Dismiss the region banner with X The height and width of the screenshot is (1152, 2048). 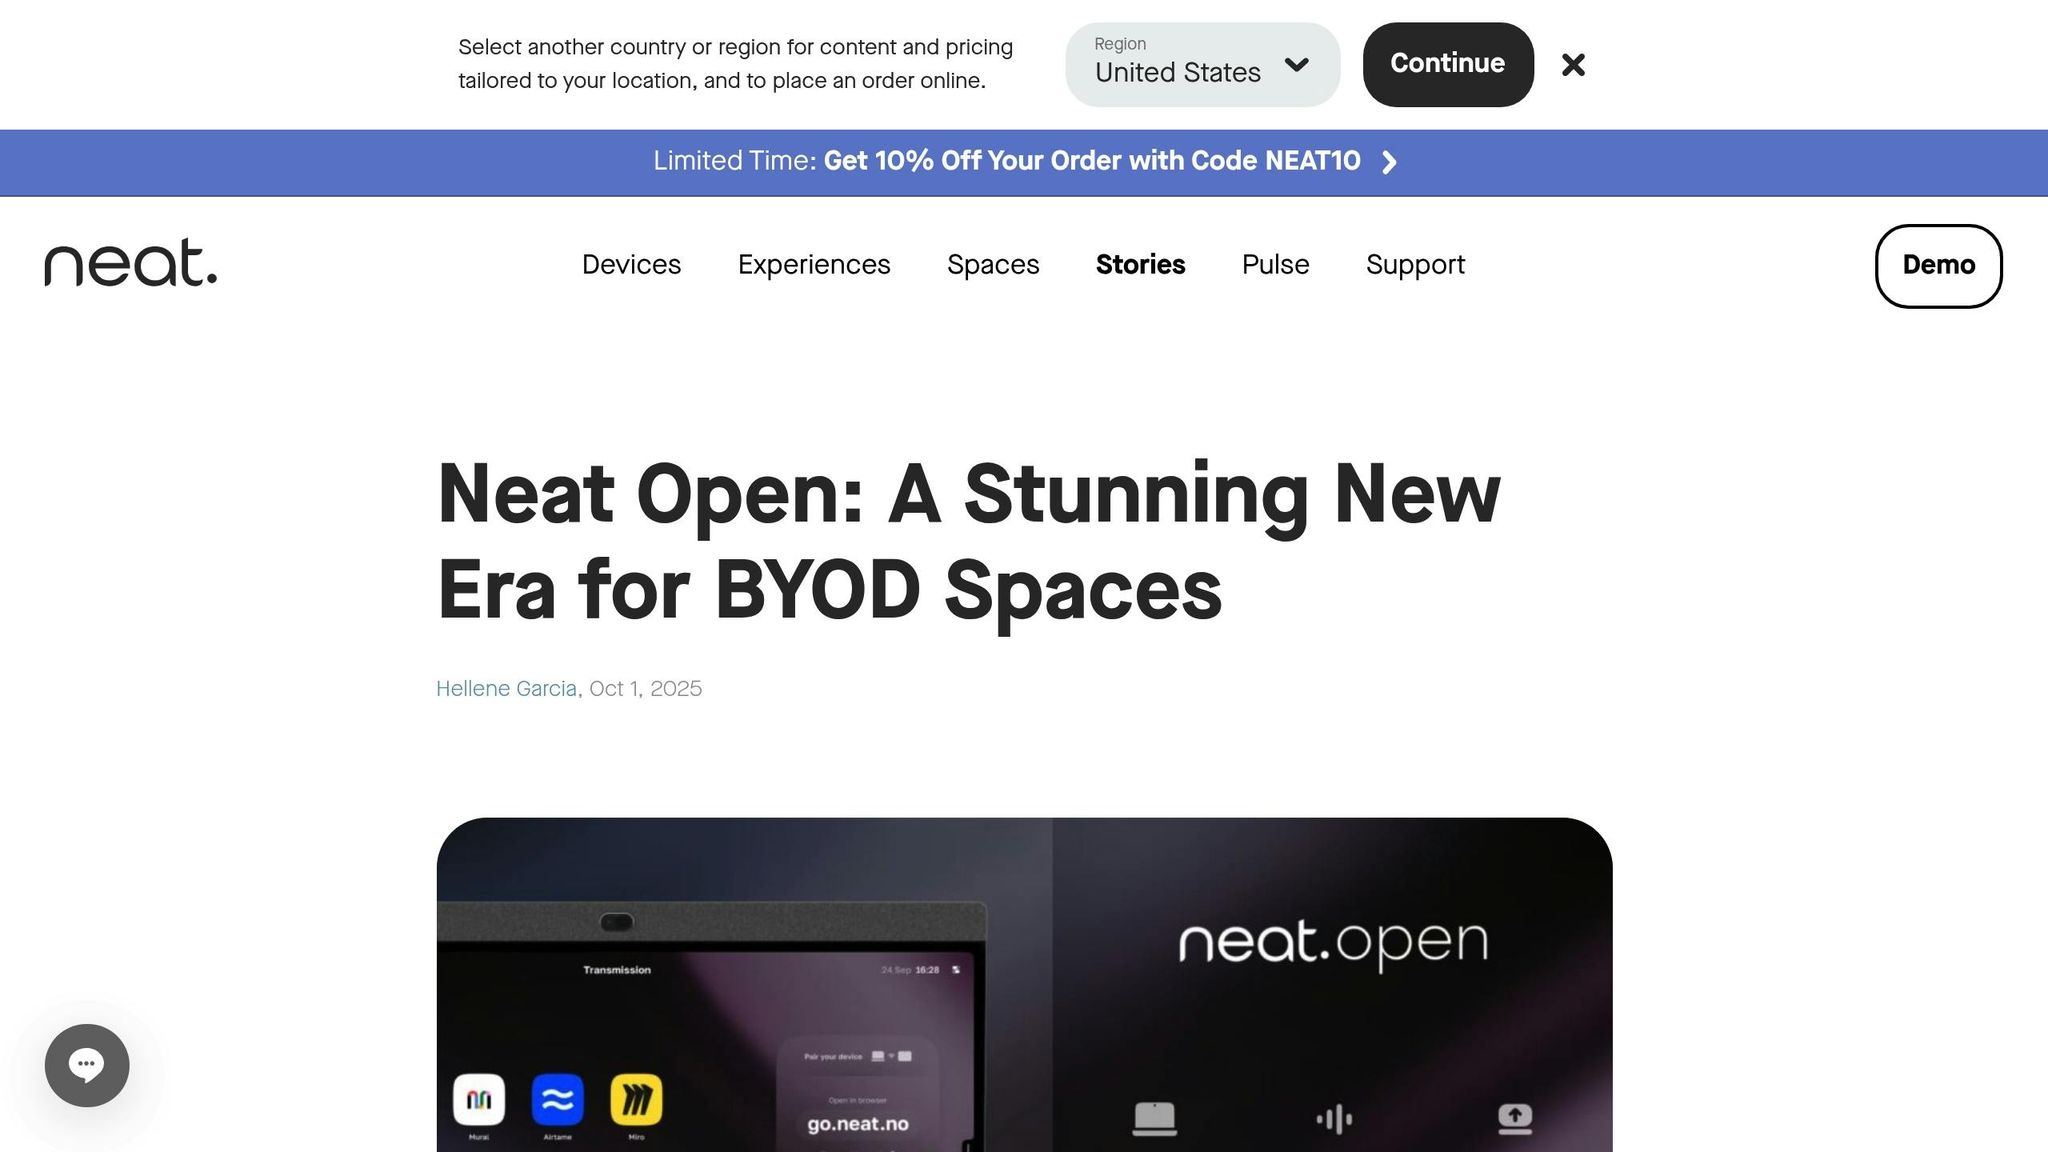click(x=1573, y=65)
